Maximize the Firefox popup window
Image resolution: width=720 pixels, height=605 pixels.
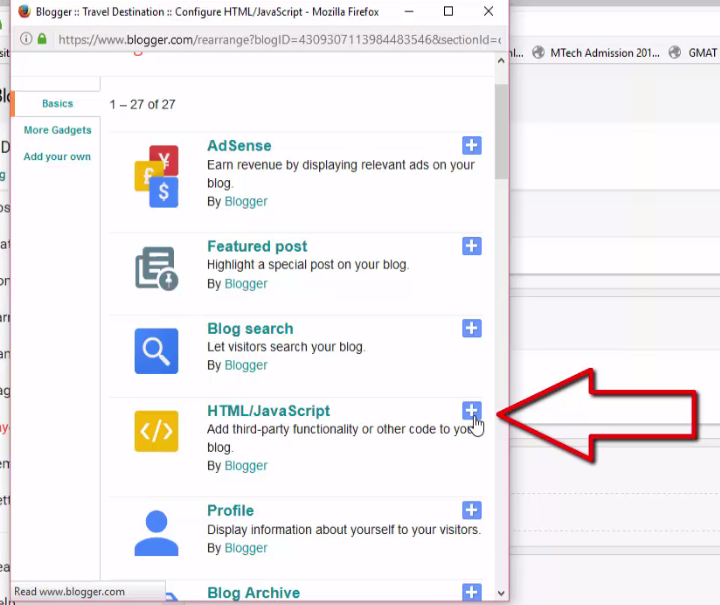click(x=449, y=11)
